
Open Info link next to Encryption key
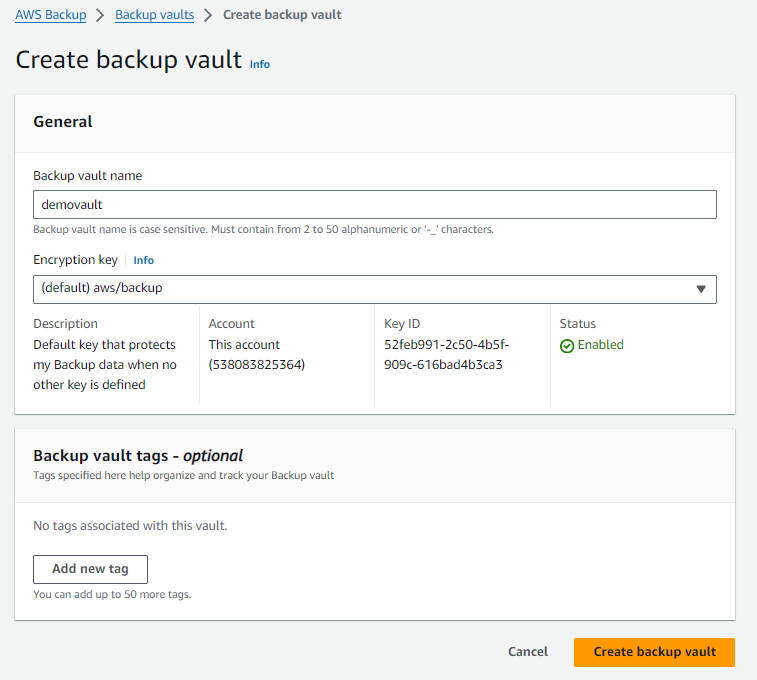143,260
